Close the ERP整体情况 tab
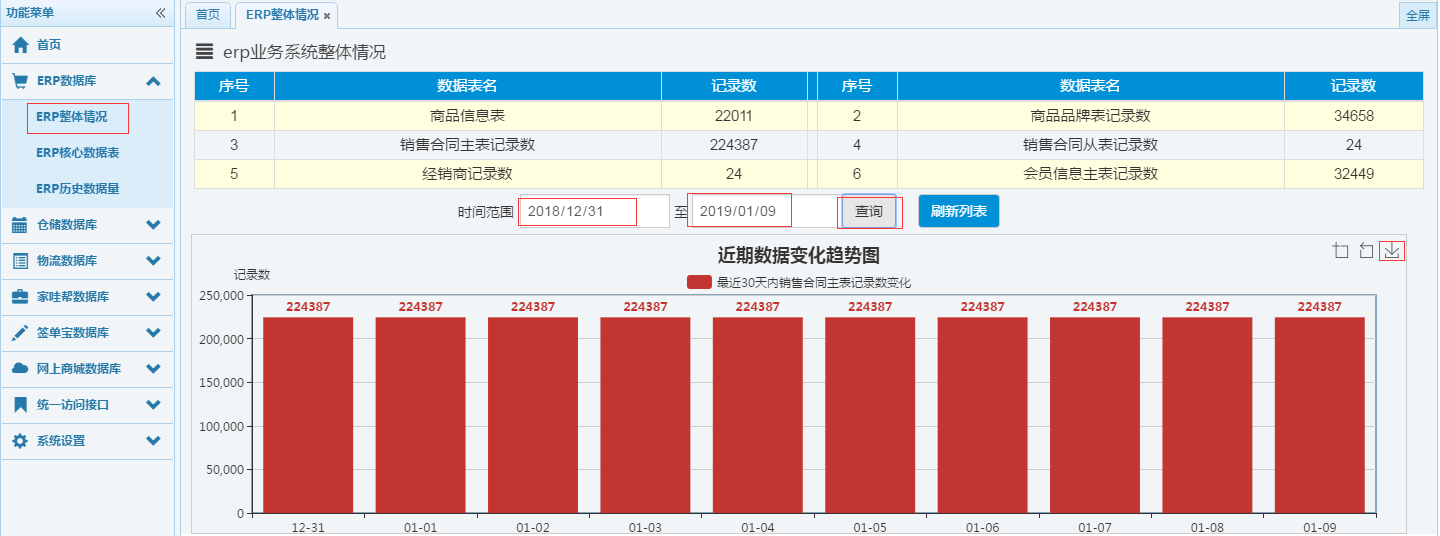Viewport: 1440px width, 536px height. point(327,16)
